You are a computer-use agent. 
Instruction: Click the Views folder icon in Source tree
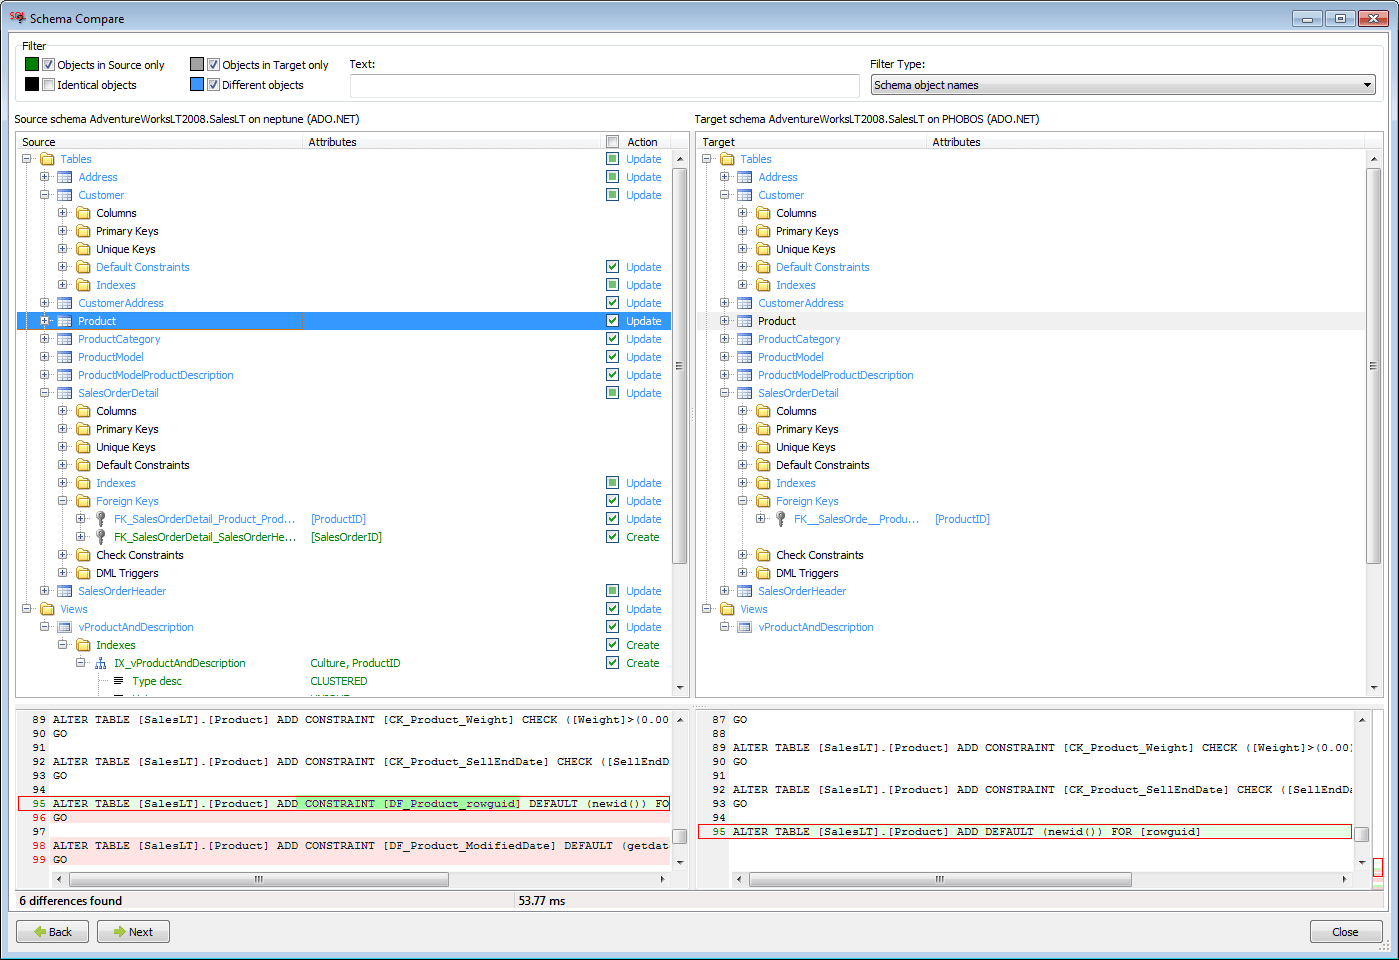(x=47, y=609)
